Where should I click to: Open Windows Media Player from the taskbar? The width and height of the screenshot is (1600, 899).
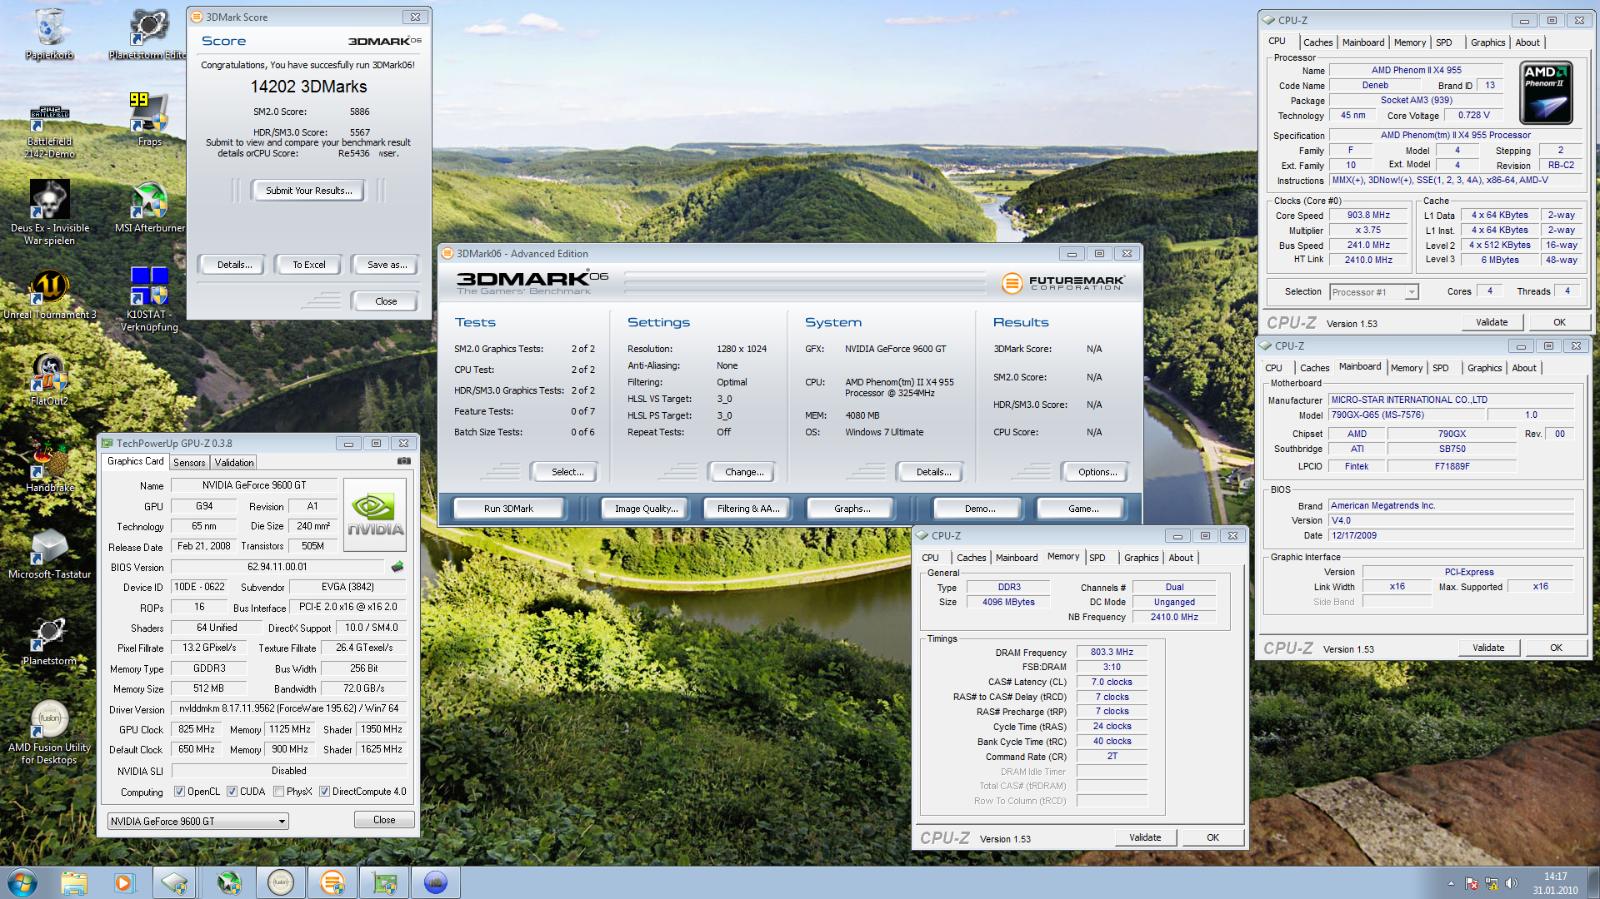click(124, 883)
